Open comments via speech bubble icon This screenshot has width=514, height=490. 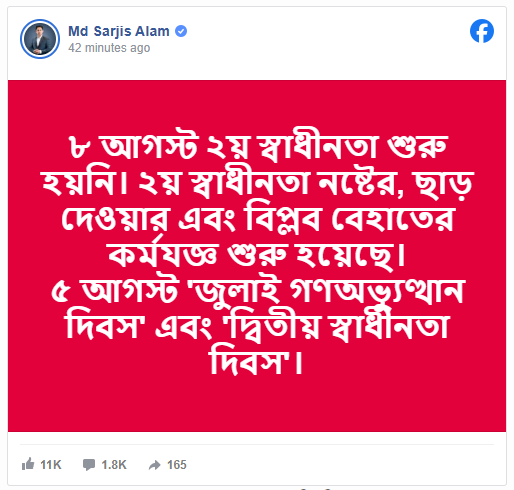(89, 464)
